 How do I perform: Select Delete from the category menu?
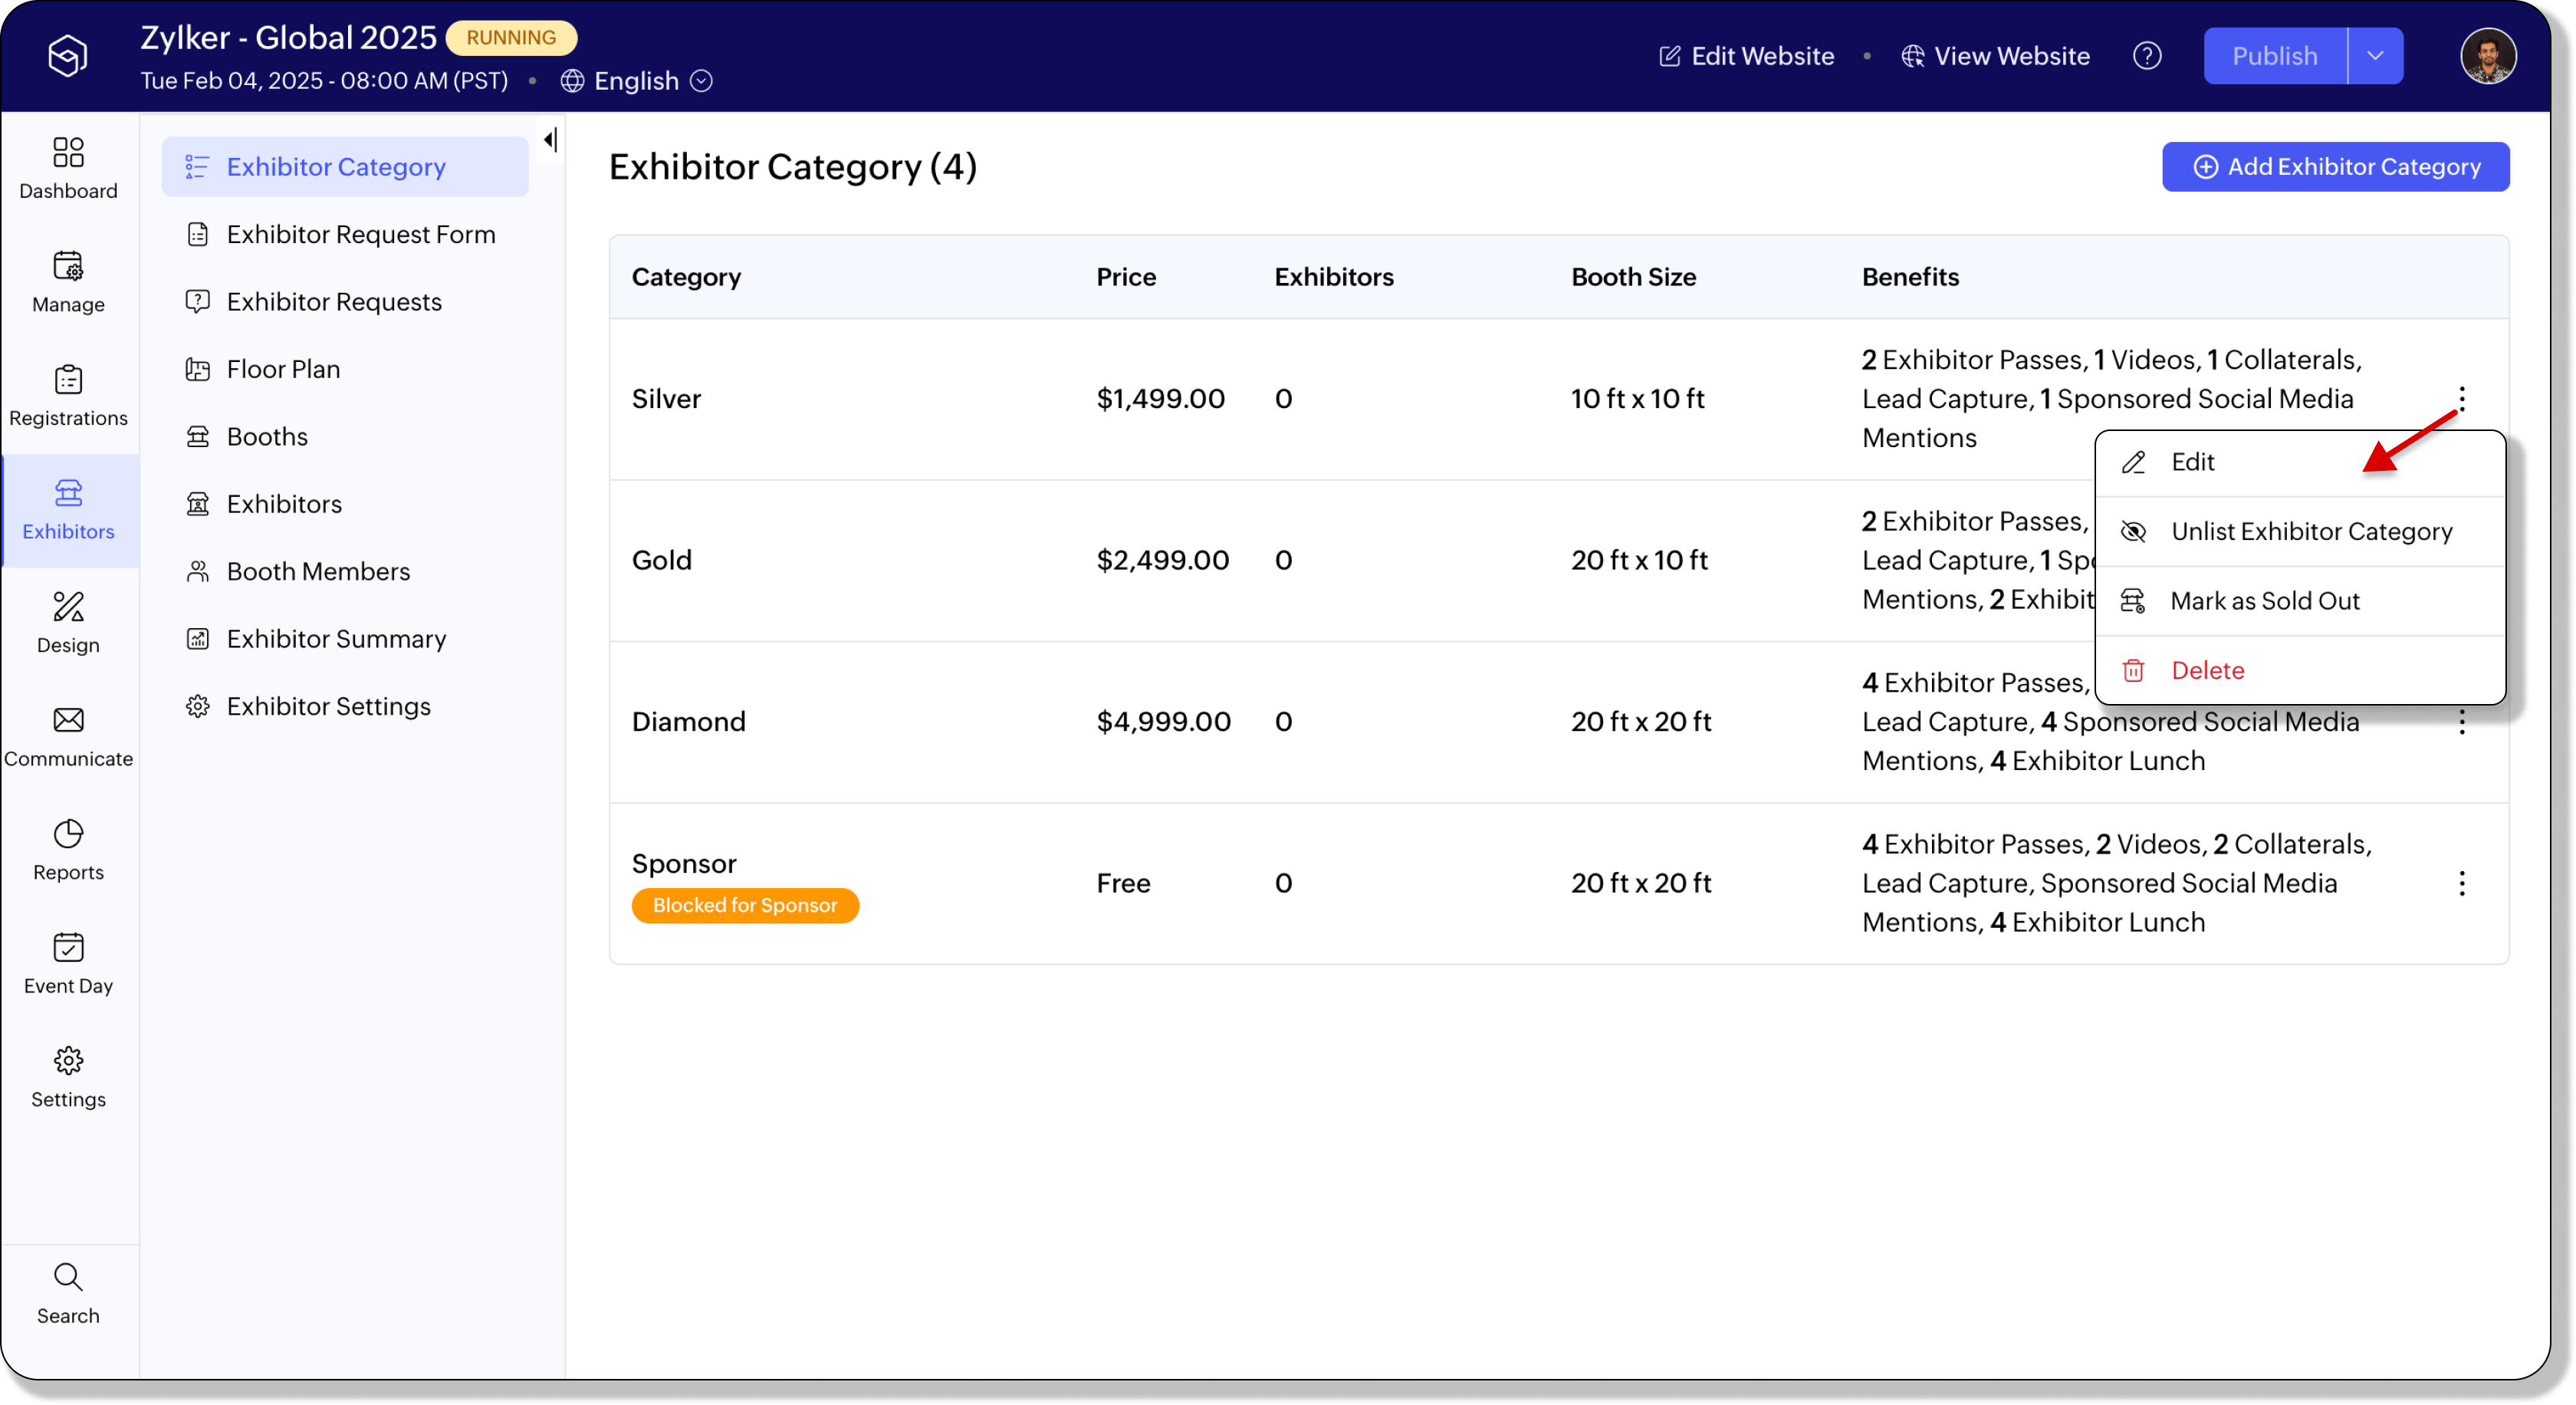coord(2207,670)
